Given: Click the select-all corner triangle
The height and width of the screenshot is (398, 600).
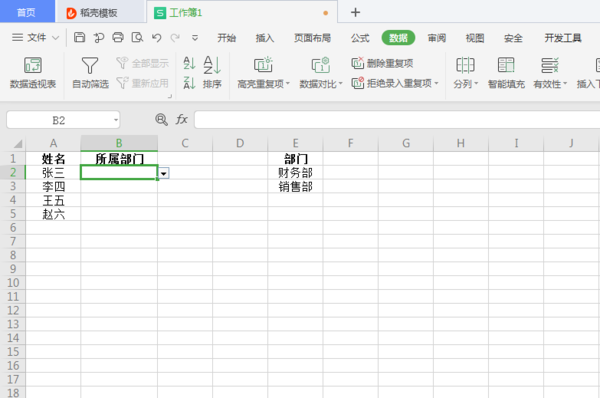Looking at the screenshot, I should [18, 144].
